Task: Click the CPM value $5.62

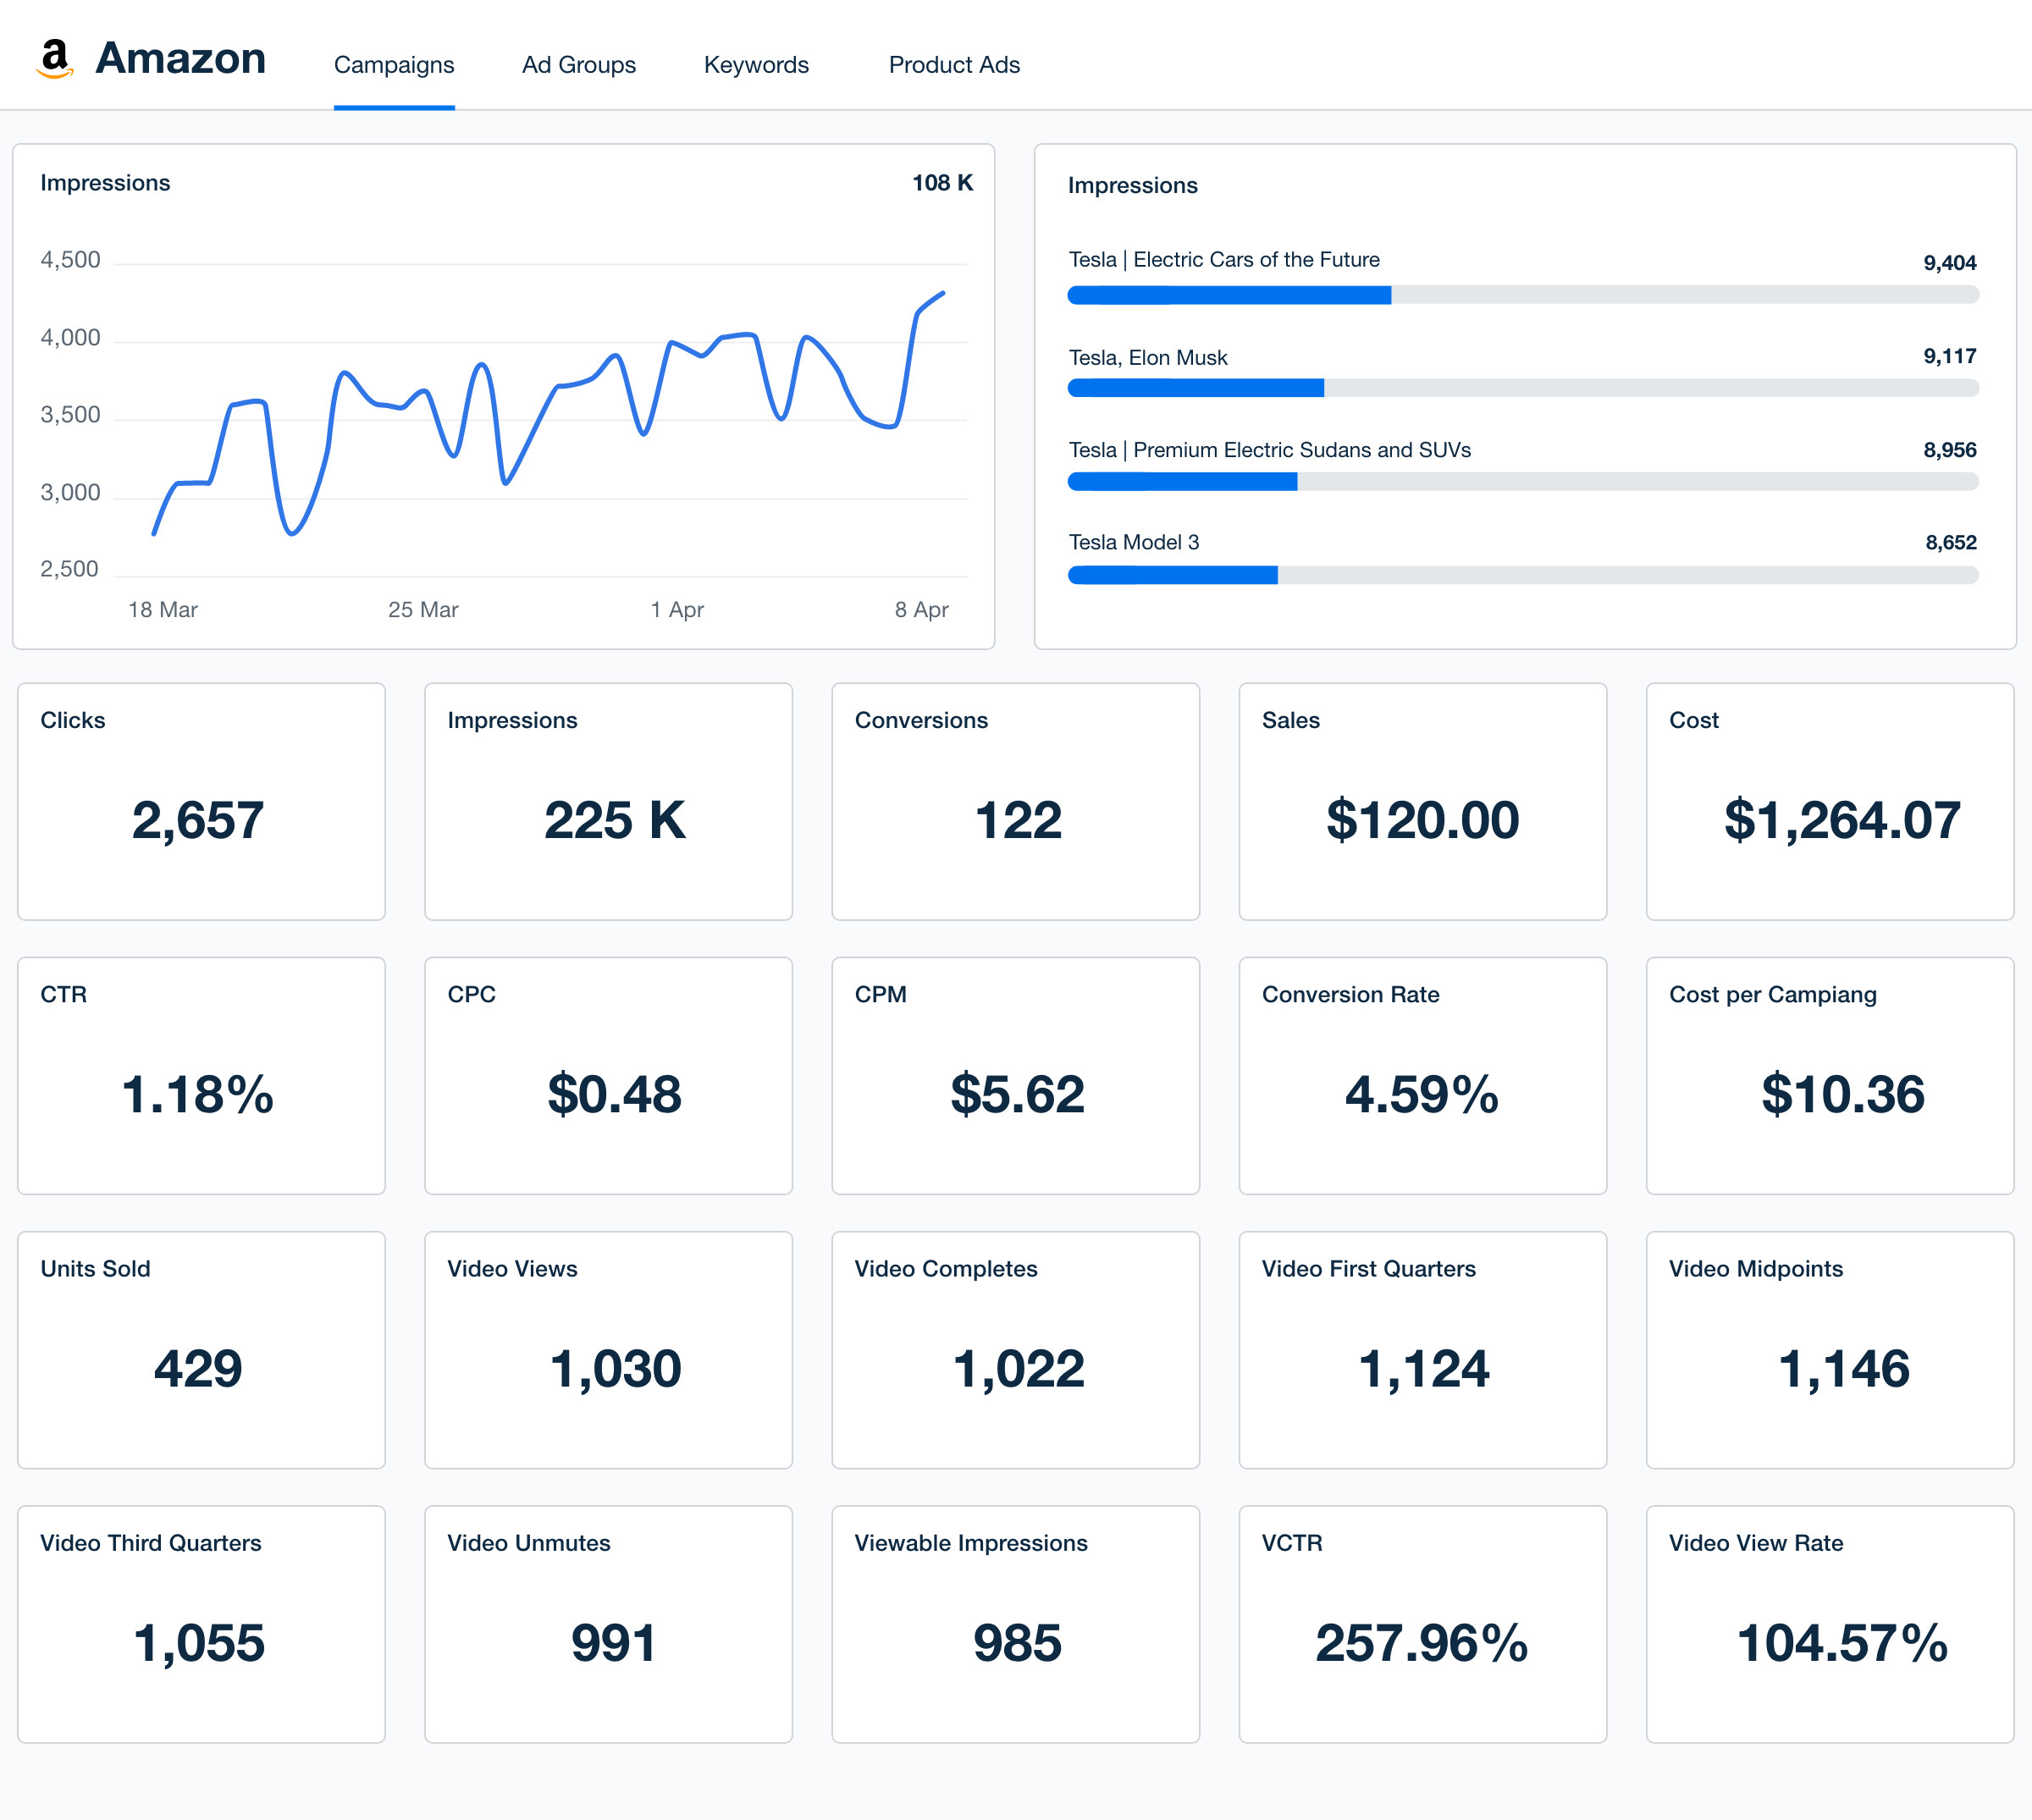Action: point(1018,1094)
